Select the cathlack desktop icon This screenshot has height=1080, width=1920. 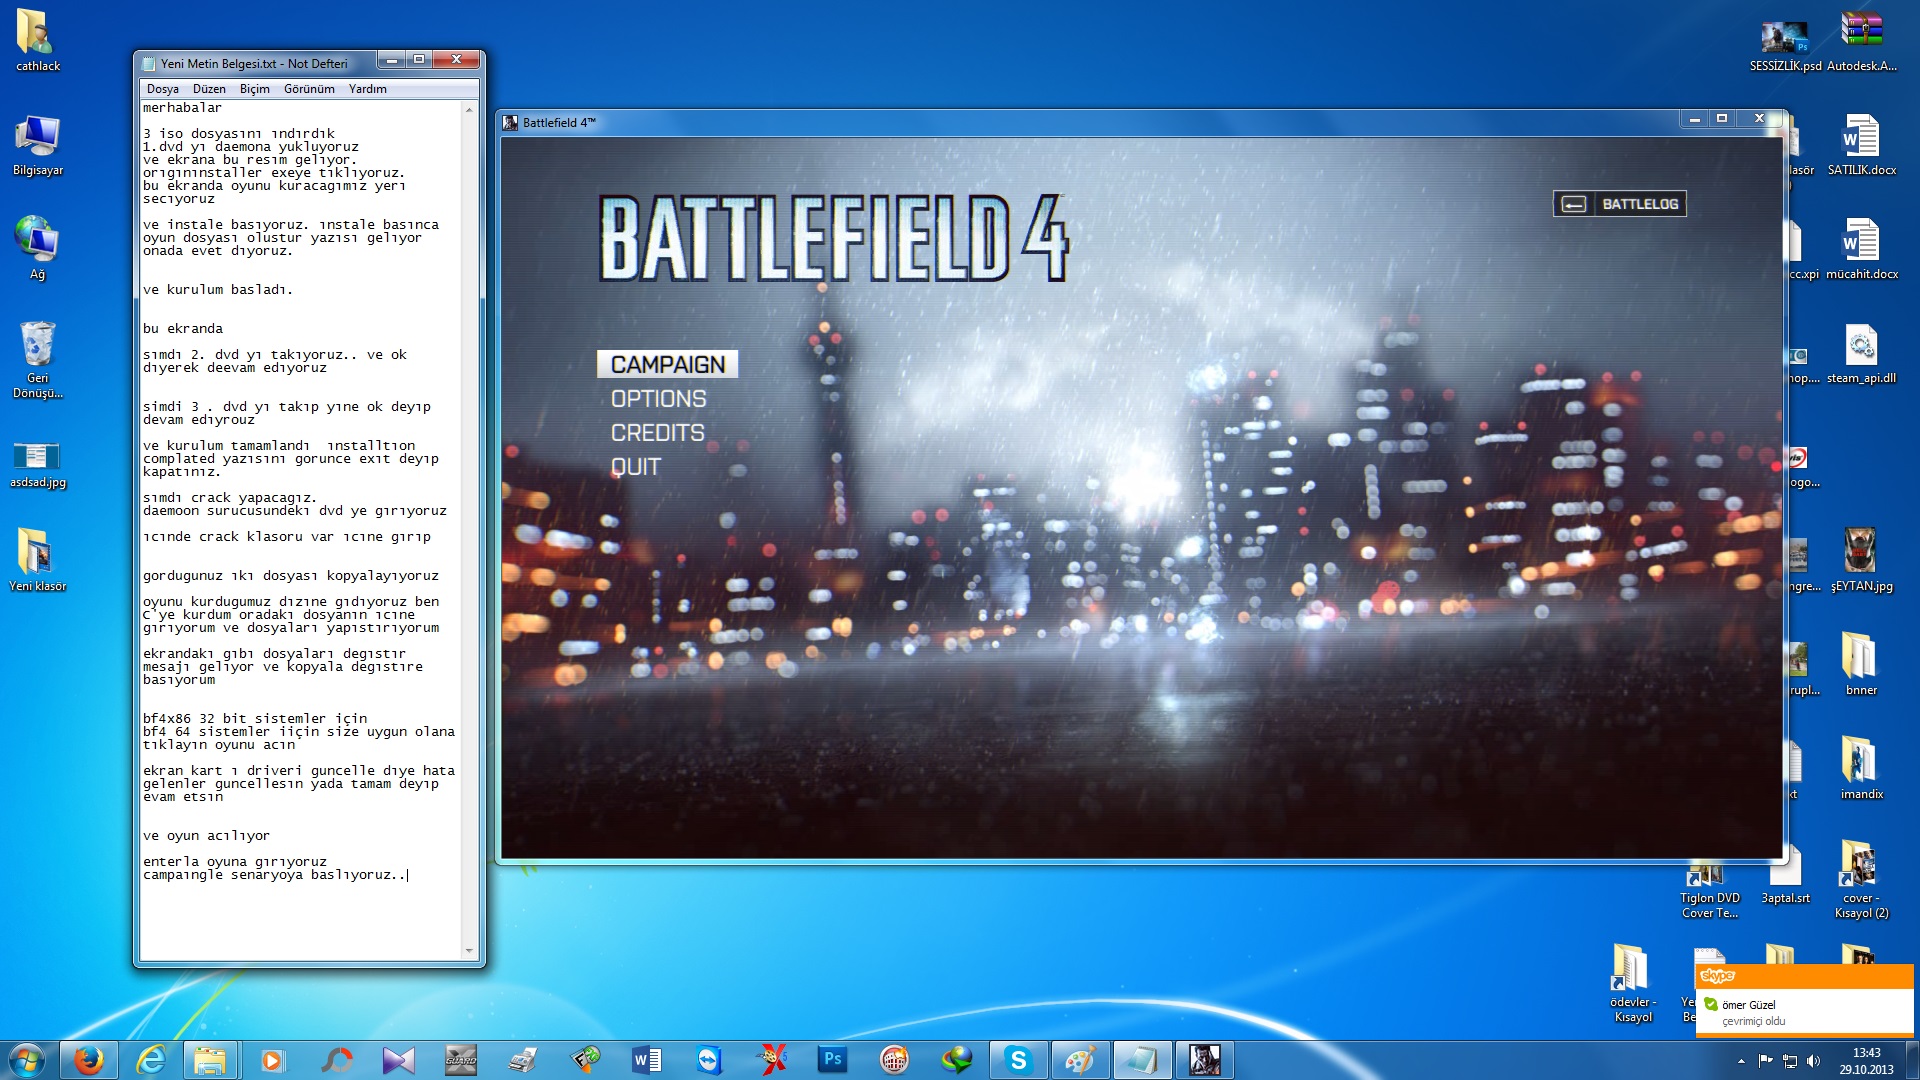(37, 41)
